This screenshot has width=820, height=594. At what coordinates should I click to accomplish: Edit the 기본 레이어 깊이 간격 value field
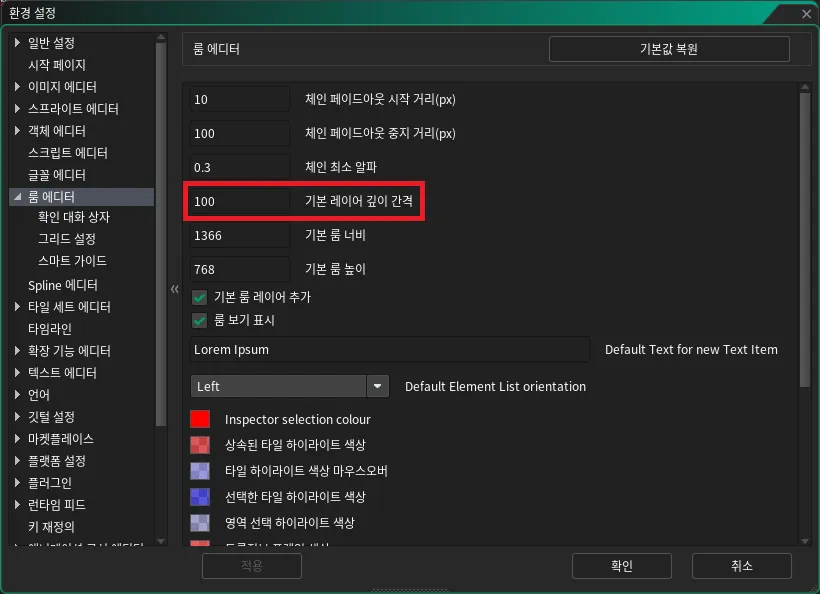pos(239,200)
